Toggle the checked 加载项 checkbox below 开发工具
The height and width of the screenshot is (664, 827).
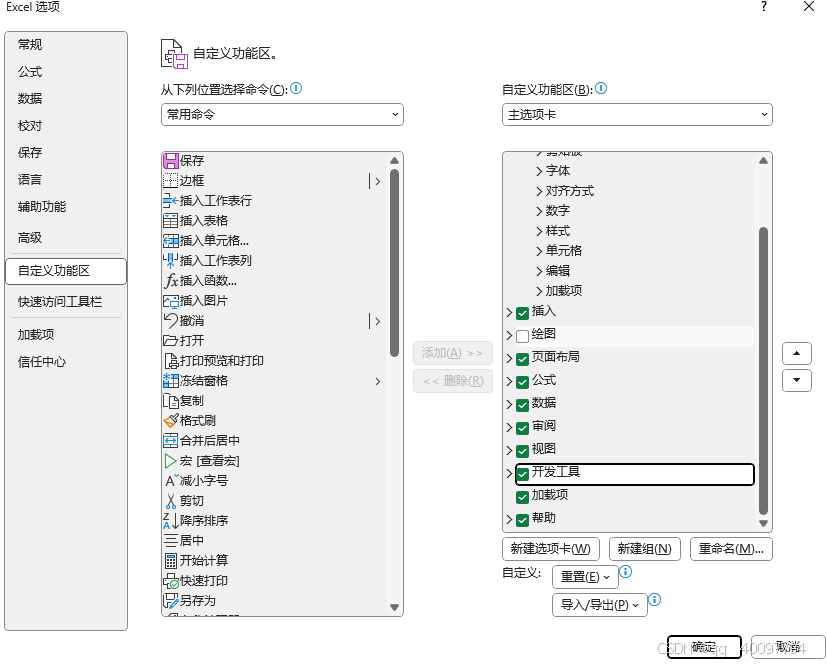[522, 497]
